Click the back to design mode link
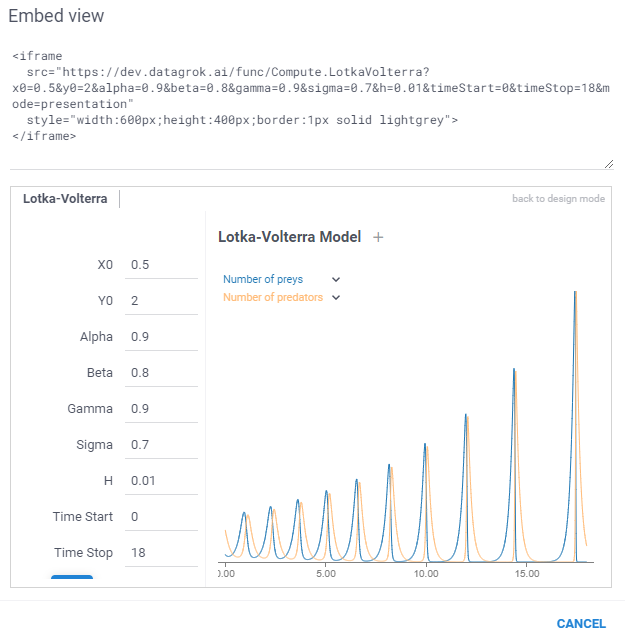625x643 pixels. coord(558,199)
